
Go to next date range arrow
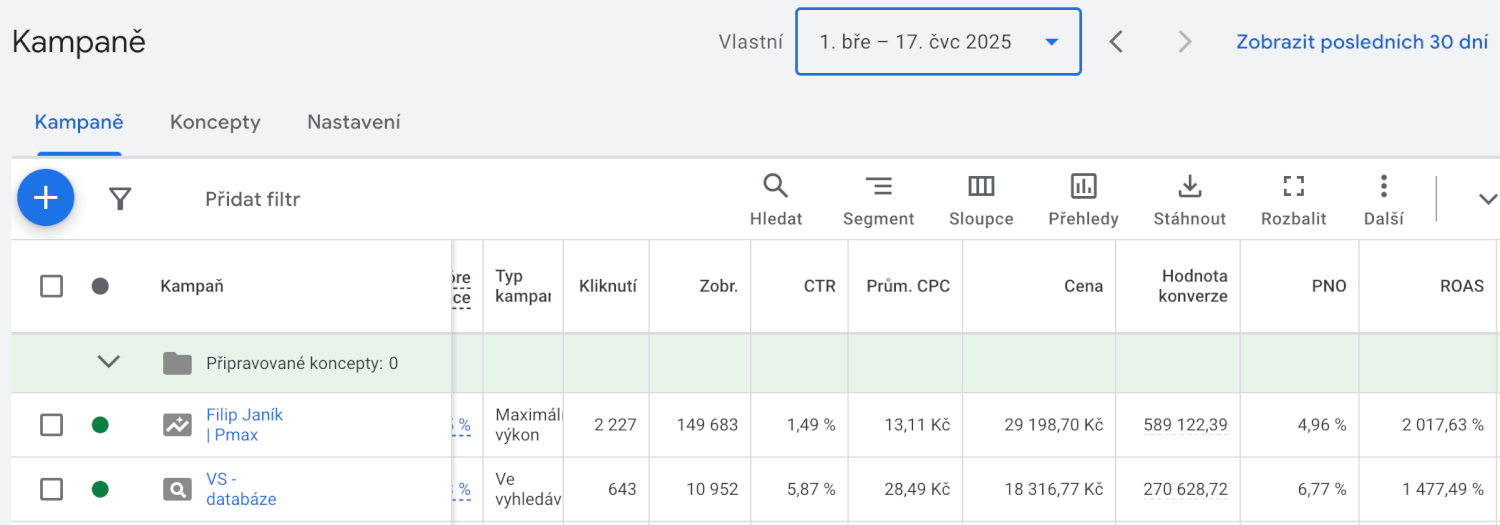pos(1185,42)
